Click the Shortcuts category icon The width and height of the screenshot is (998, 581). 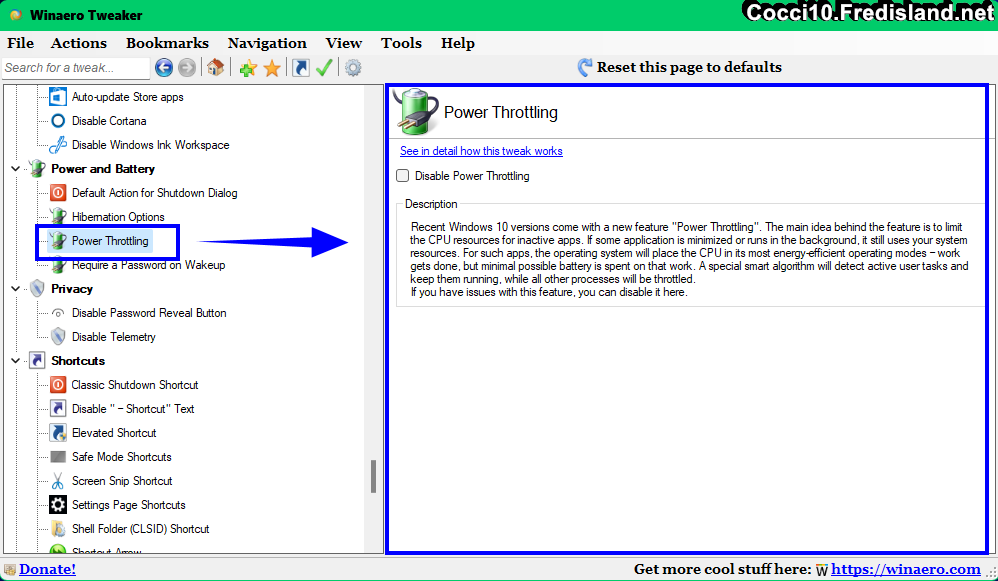[38, 361]
